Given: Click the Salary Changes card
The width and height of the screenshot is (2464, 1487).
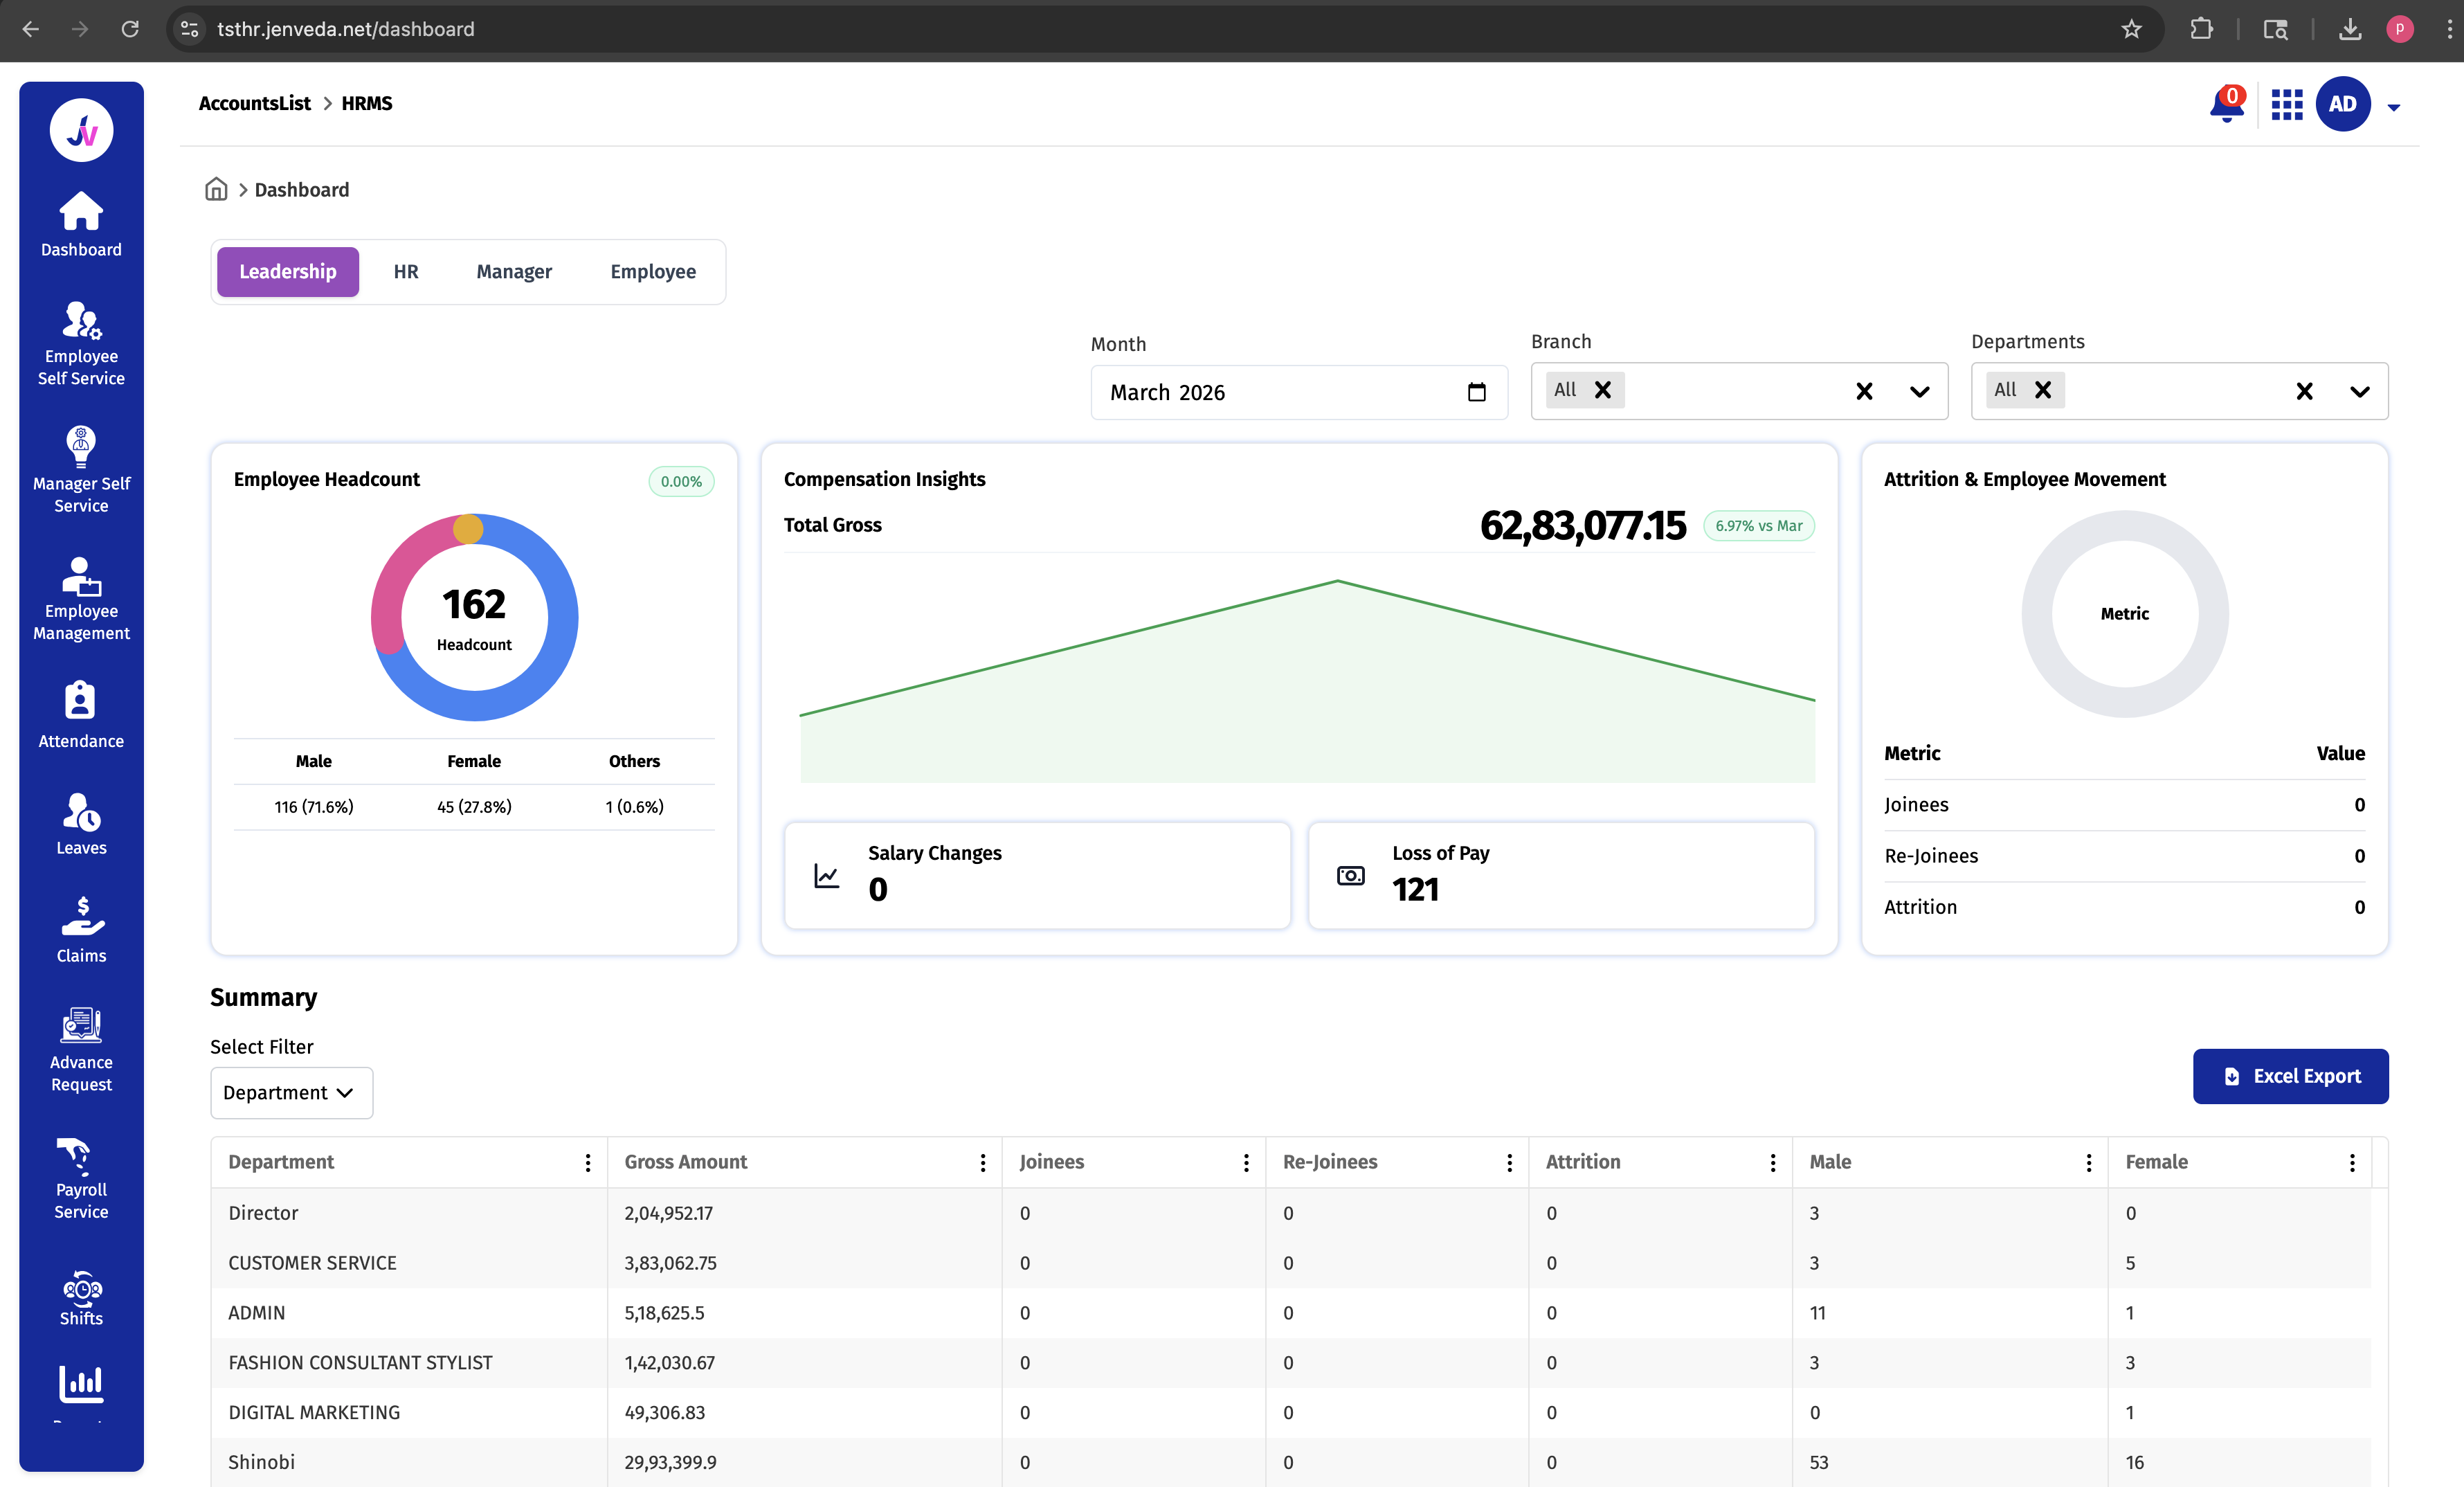Looking at the screenshot, I should click(x=1037, y=874).
